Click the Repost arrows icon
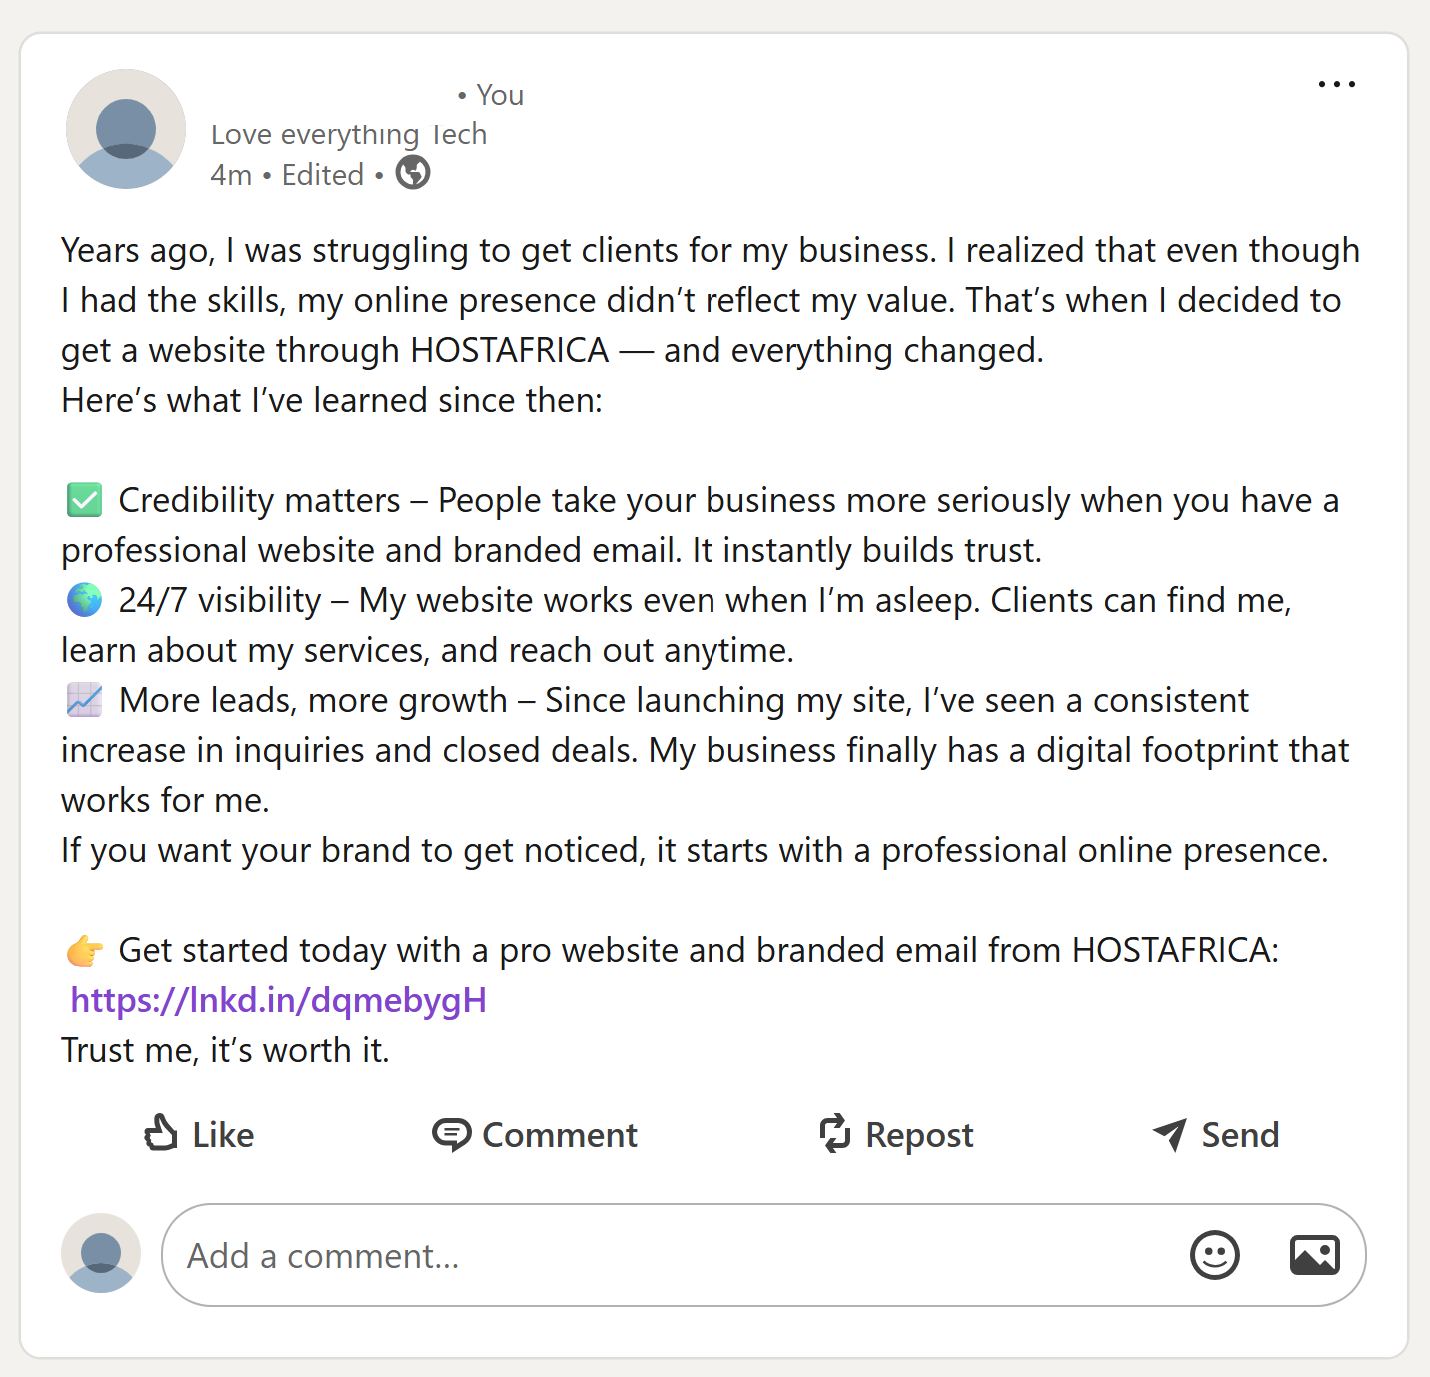The width and height of the screenshot is (1430, 1377). (834, 1134)
